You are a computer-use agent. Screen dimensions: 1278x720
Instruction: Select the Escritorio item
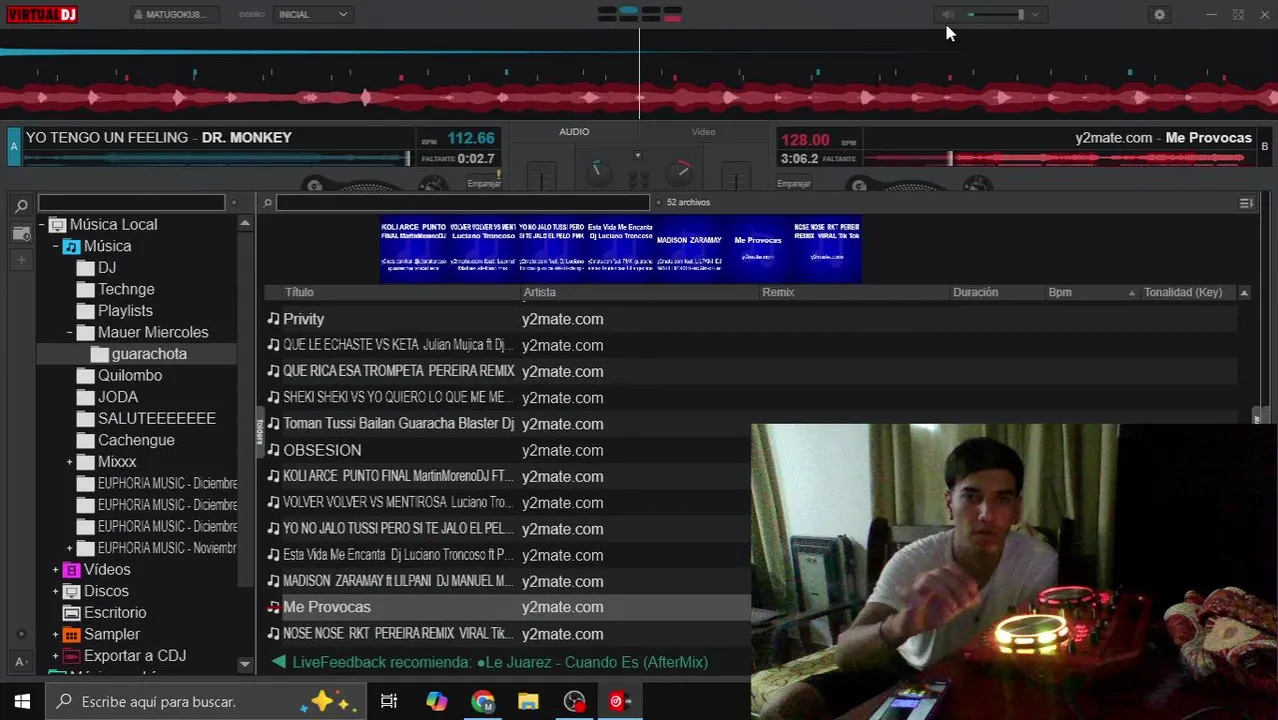click(x=115, y=613)
